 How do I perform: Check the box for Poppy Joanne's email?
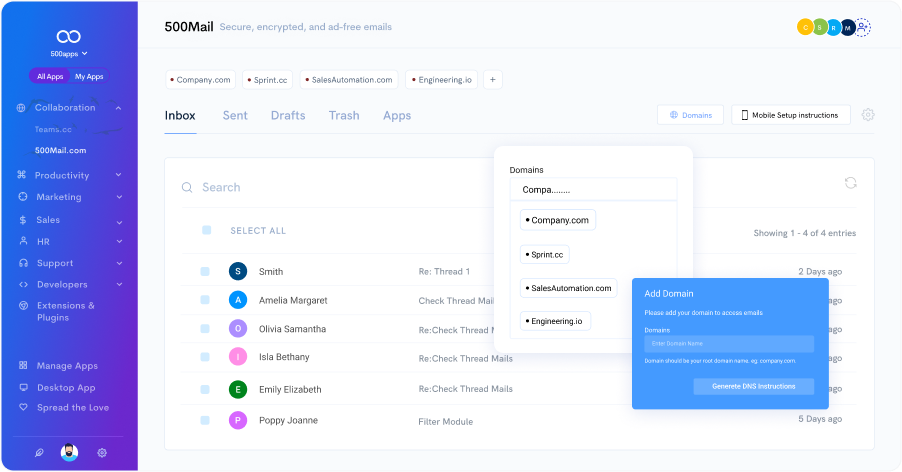pyautogui.click(x=205, y=420)
